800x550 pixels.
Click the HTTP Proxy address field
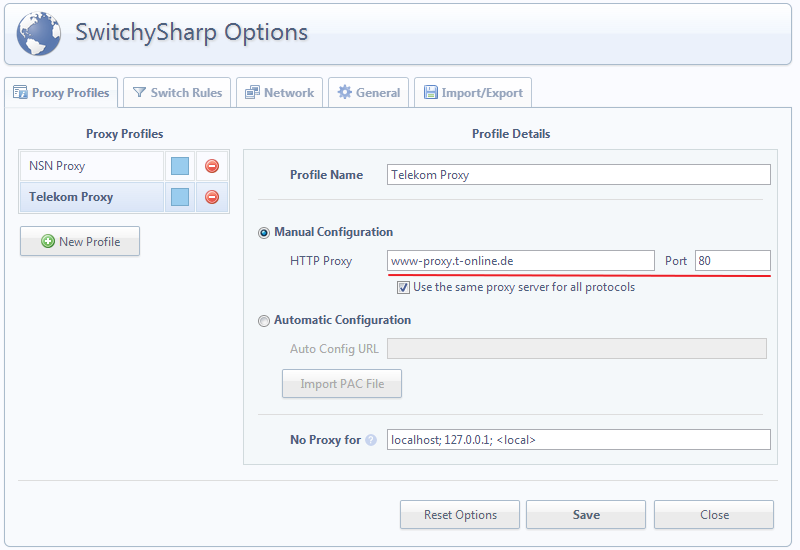coord(520,261)
